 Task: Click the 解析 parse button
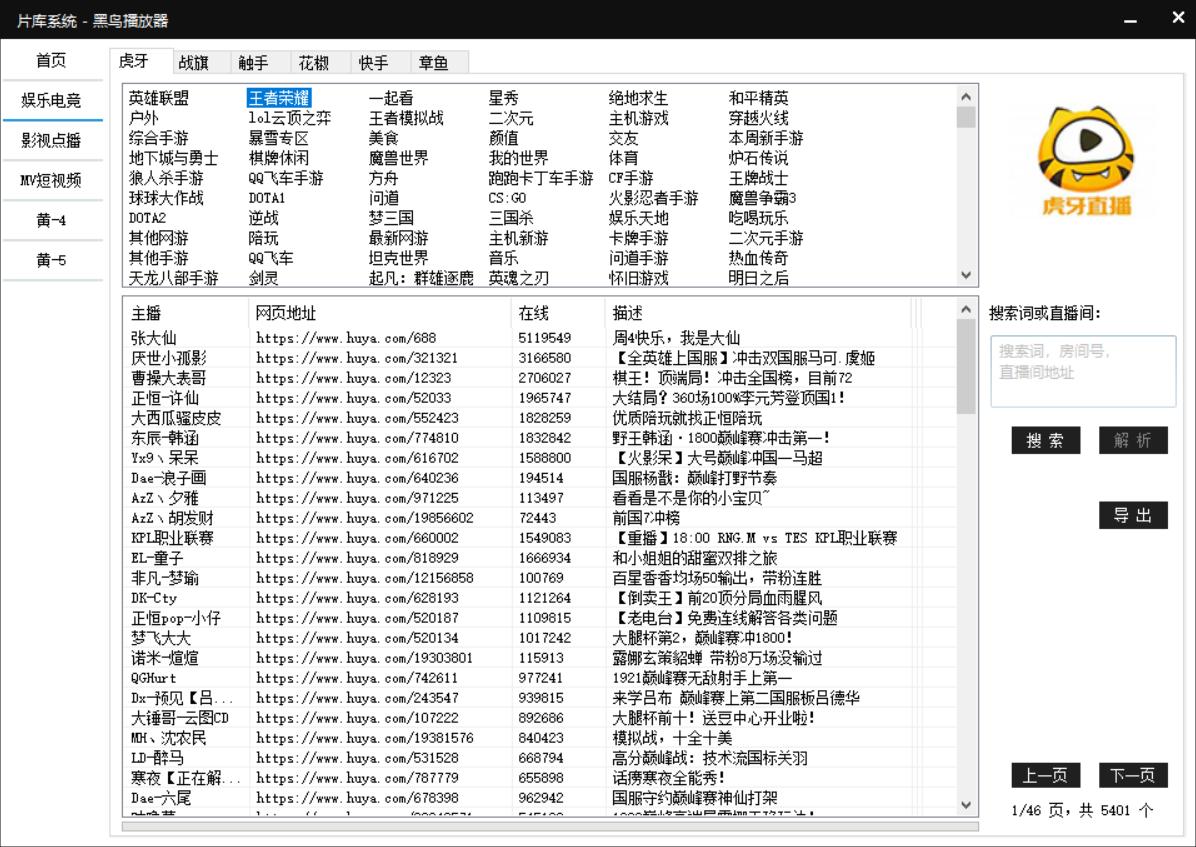pos(1133,440)
